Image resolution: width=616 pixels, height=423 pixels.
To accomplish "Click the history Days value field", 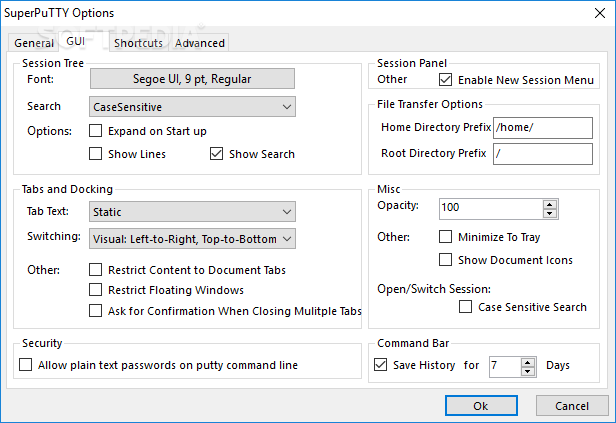I will click(x=505, y=367).
